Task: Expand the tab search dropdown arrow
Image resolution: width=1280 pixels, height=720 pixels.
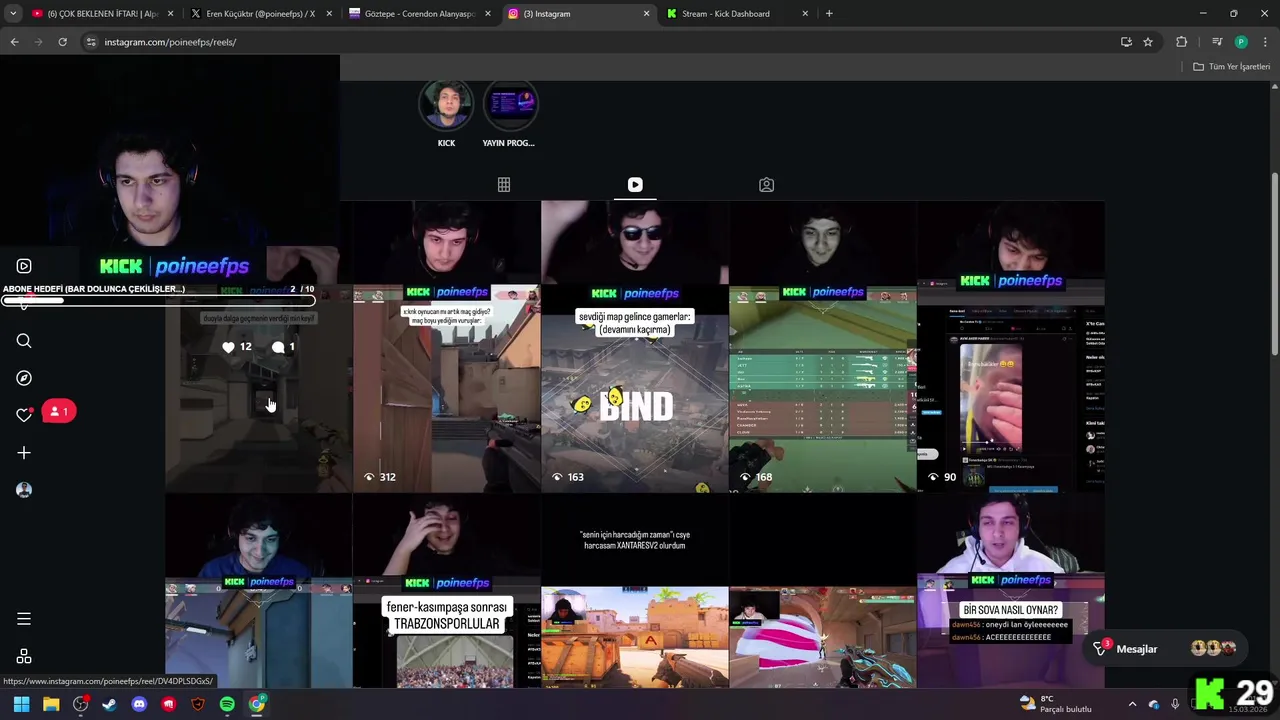Action: click(13, 14)
